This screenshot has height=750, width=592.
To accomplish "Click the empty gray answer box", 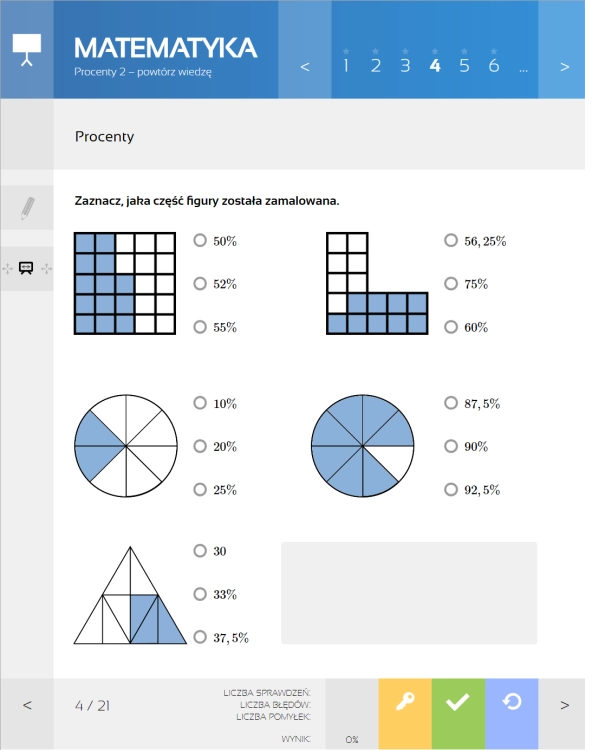I will pyautogui.click(x=409, y=593).
